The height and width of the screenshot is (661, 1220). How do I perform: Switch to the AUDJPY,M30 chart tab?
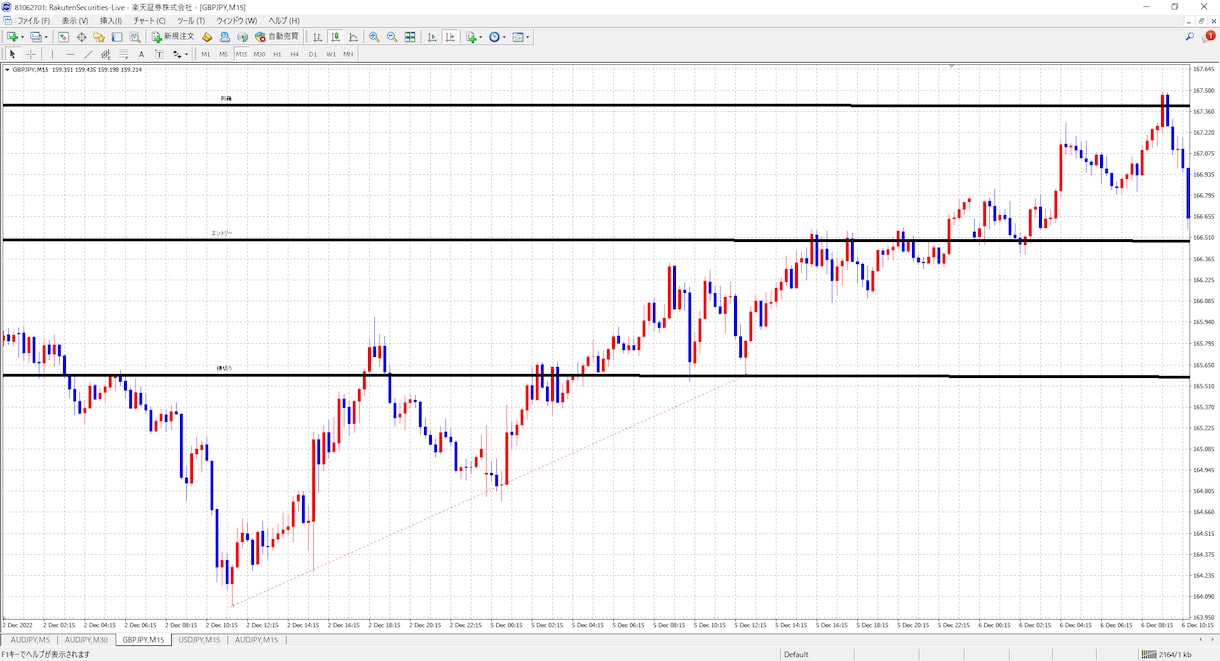tap(86, 640)
